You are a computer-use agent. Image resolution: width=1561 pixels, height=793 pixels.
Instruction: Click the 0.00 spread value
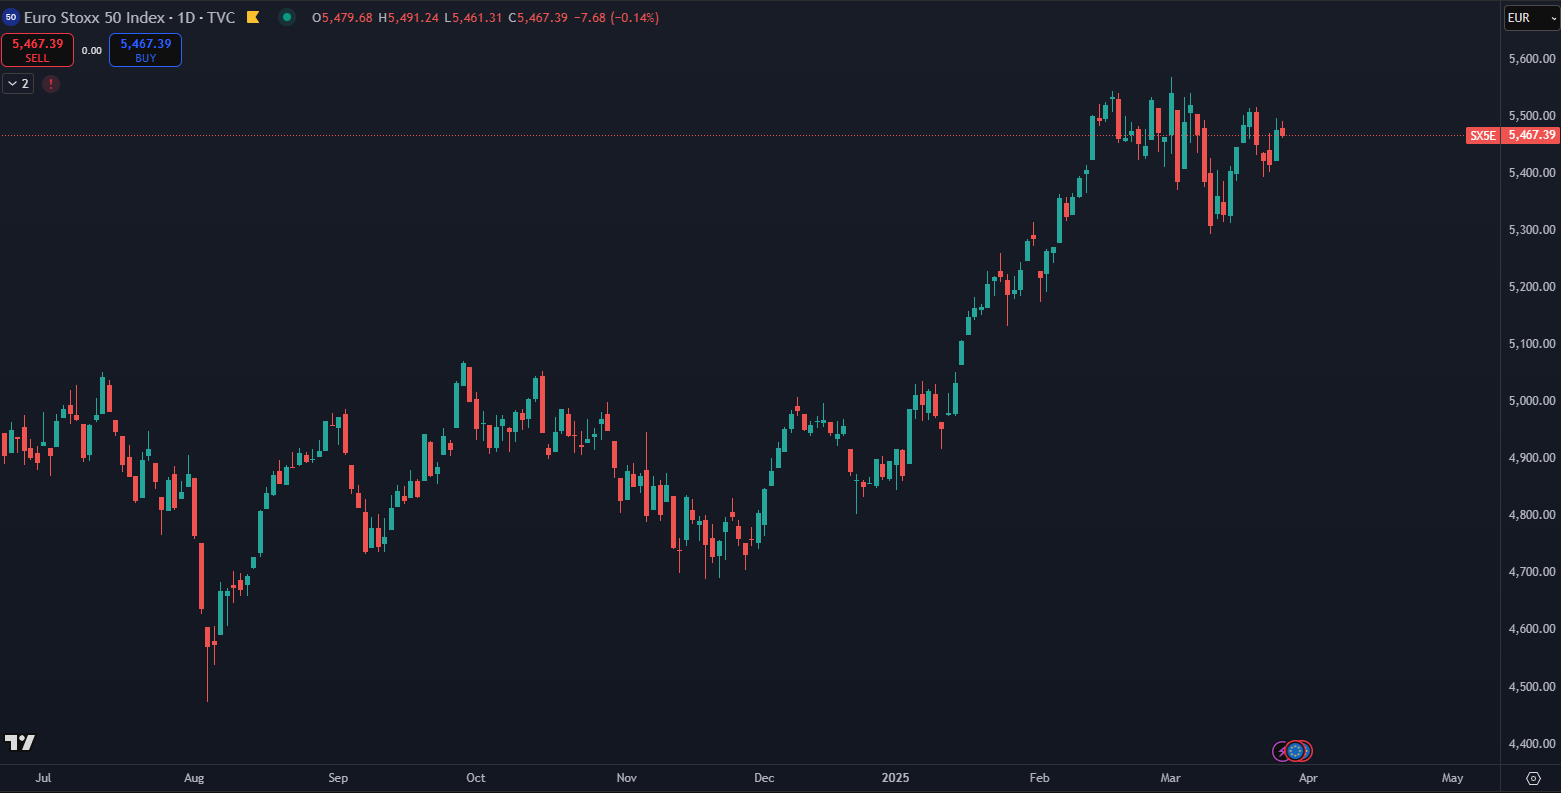91,50
